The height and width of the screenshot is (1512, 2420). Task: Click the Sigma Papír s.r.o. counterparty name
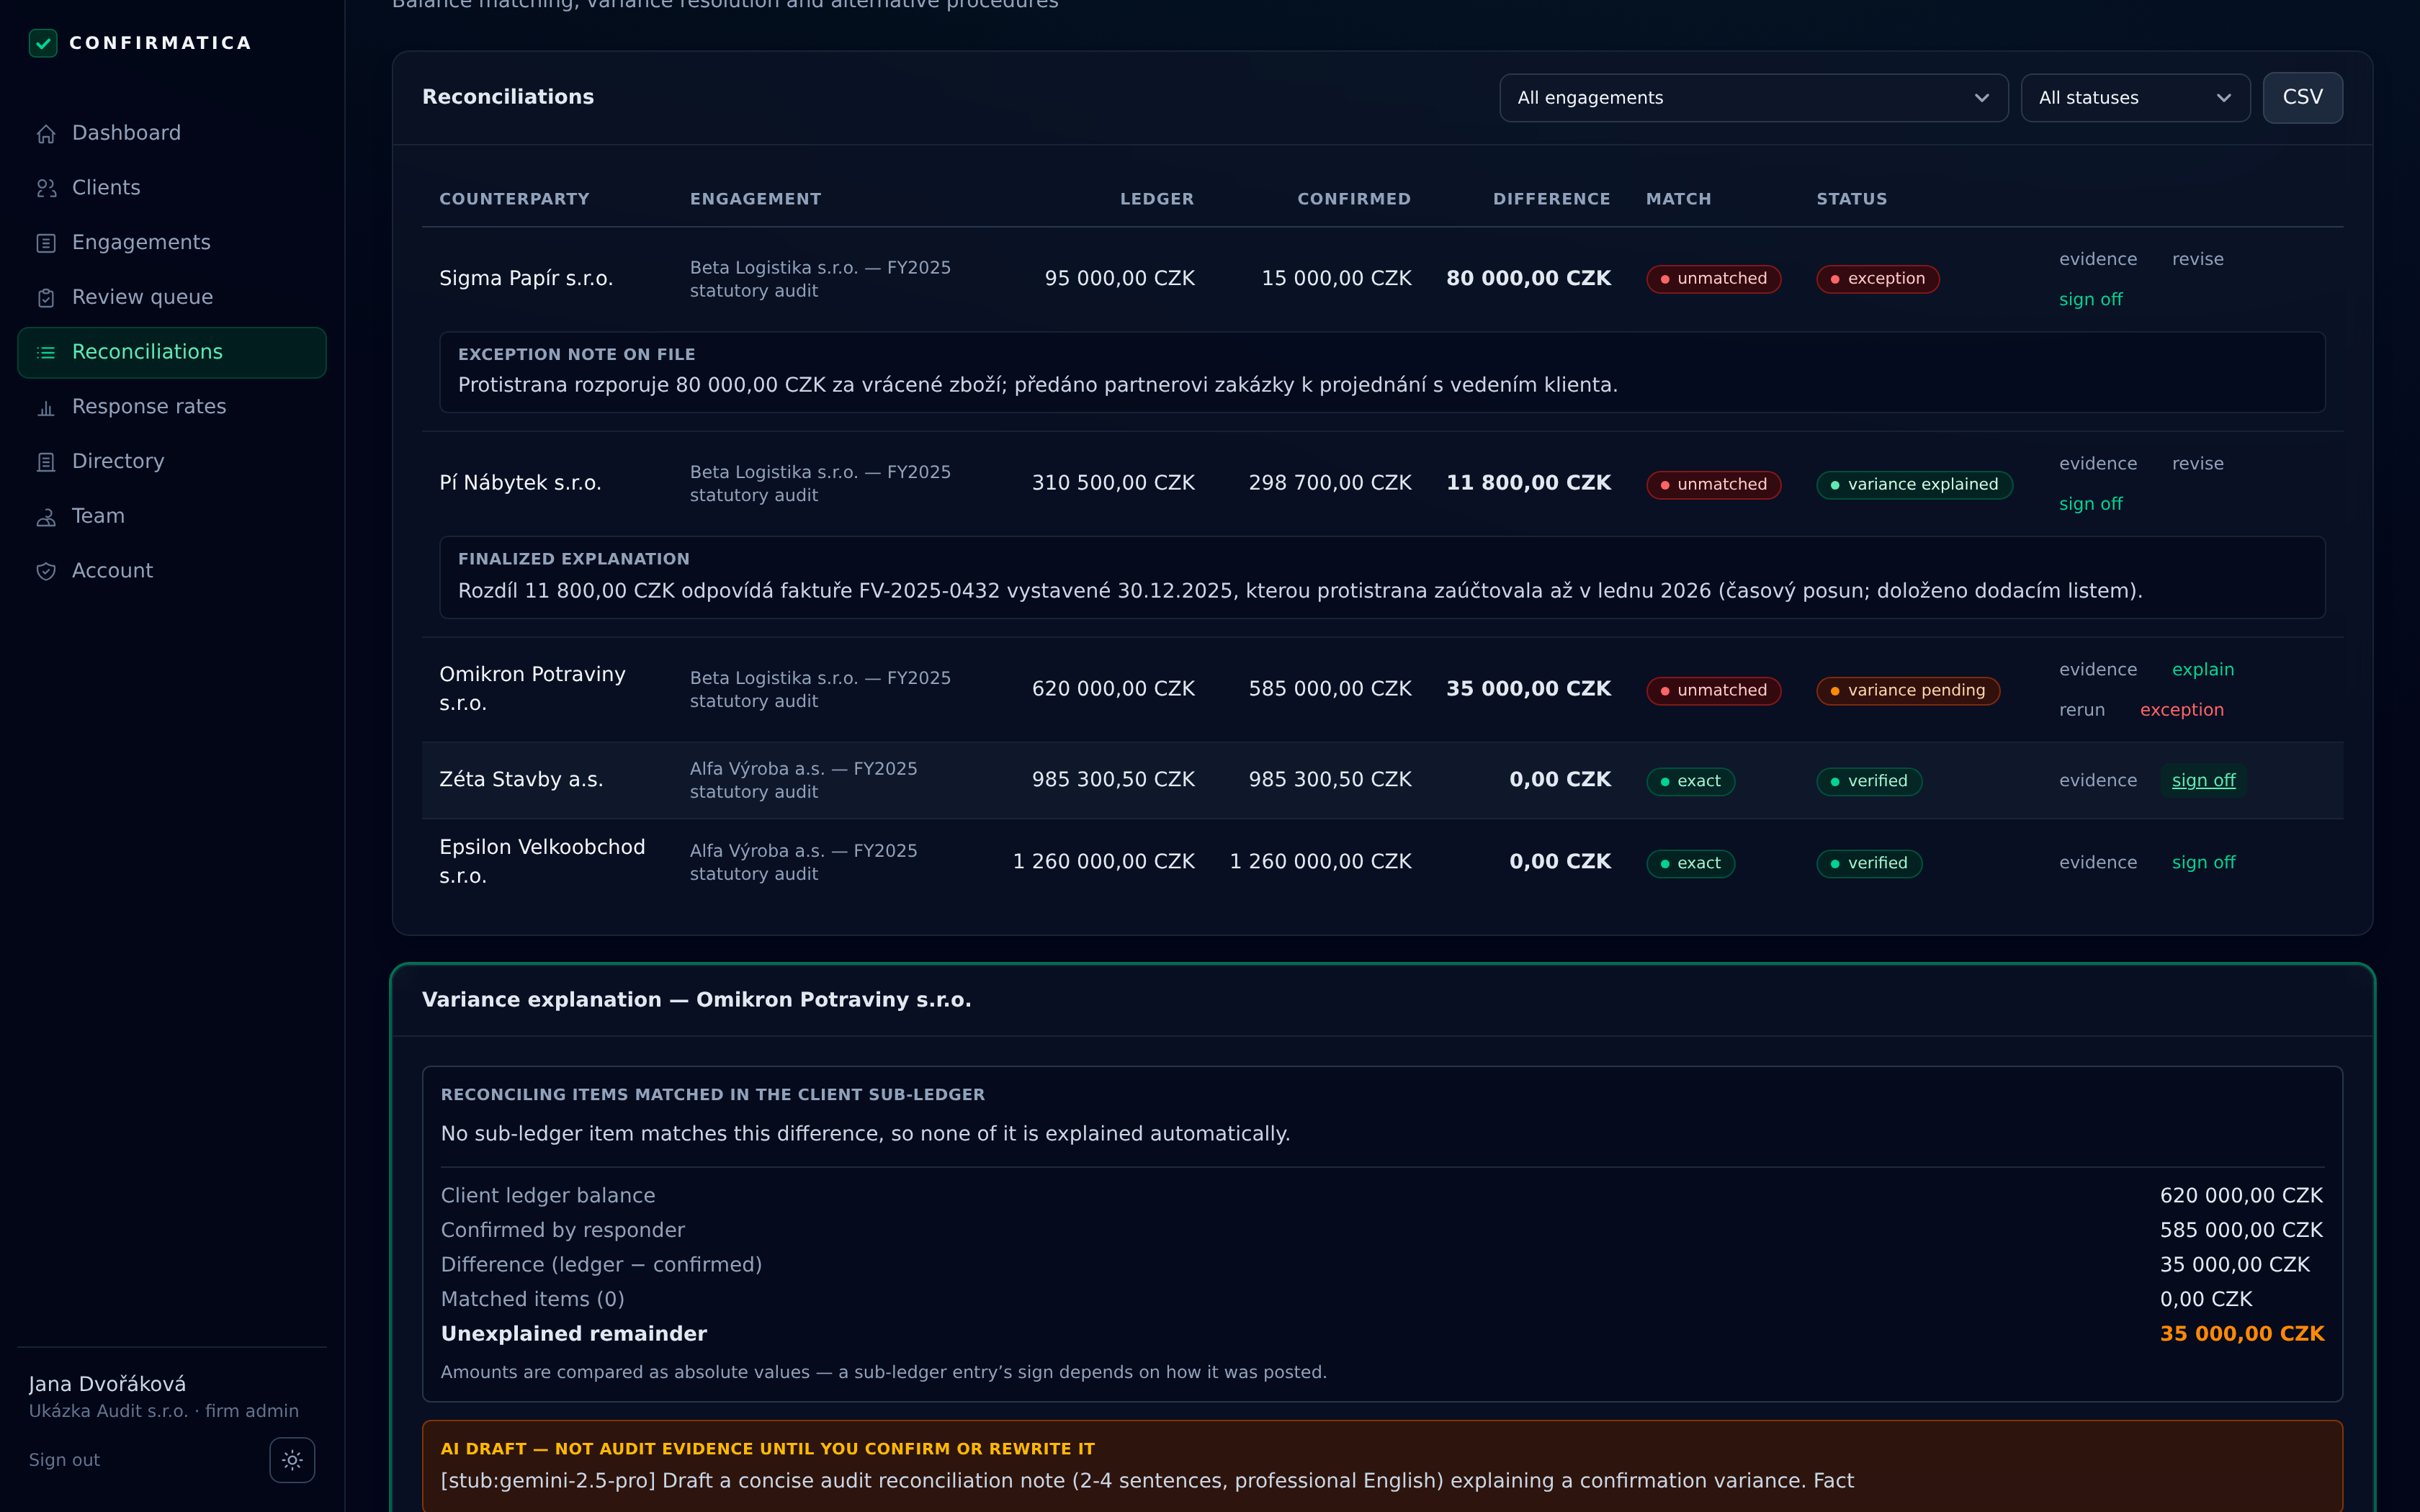(x=526, y=279)
